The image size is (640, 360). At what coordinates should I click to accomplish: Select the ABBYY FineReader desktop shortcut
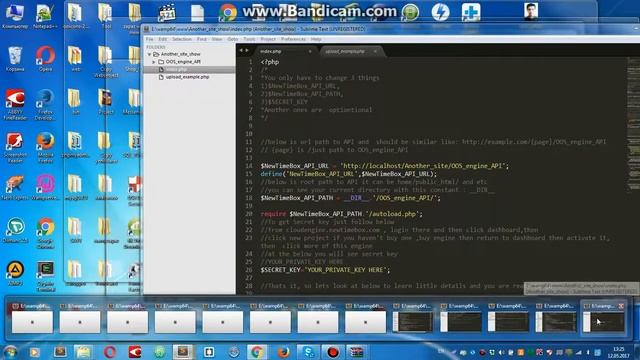15,104
